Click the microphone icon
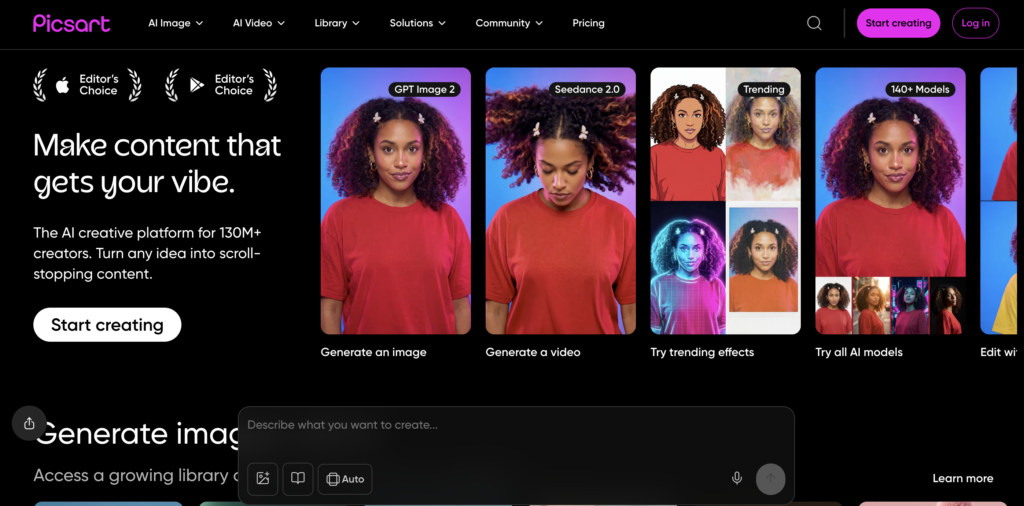This screenshot has width=1024, height=506. pos(737,479)
